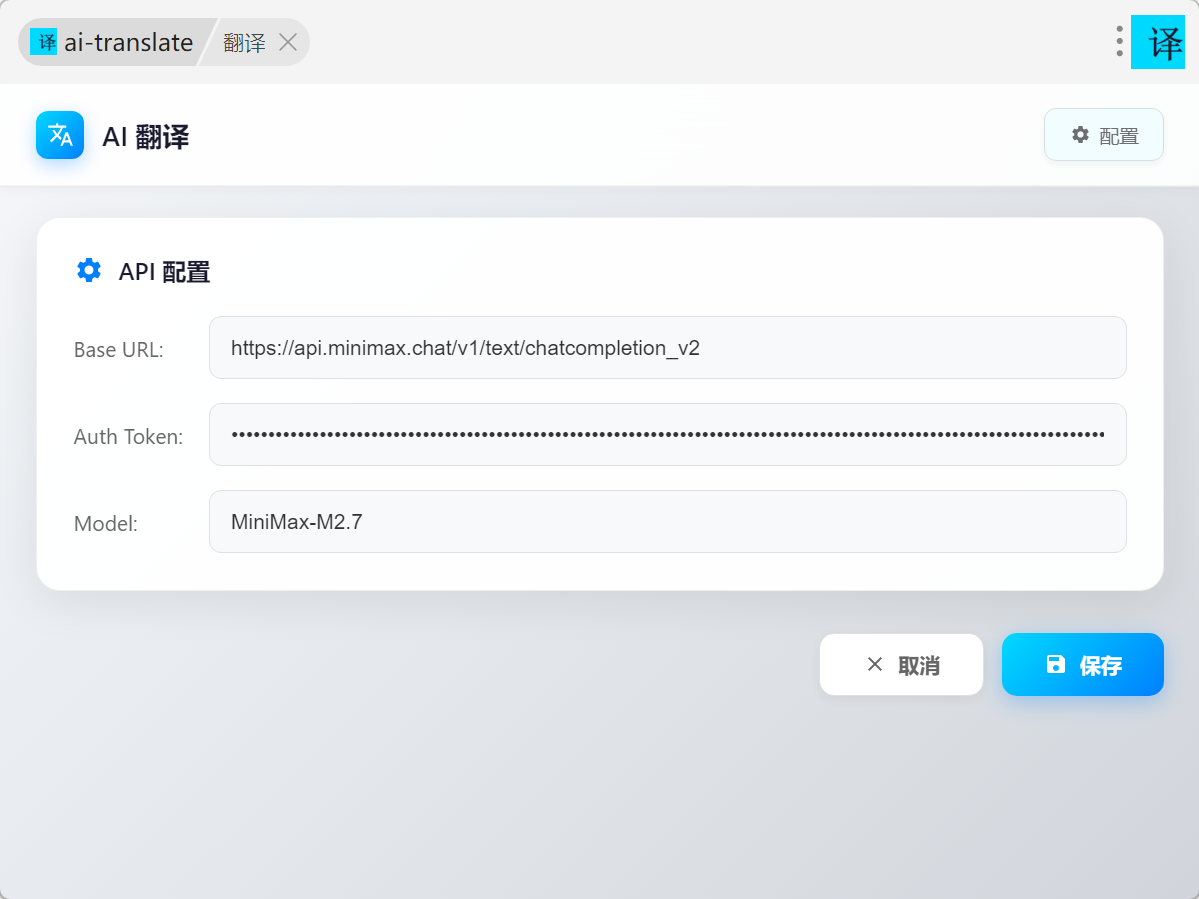The height and width of the screenshot is (899, 1199).
Task: Focus the Model field showing MiniMax-M2.7
Action: pyautogui.click(x=667, y=521)
